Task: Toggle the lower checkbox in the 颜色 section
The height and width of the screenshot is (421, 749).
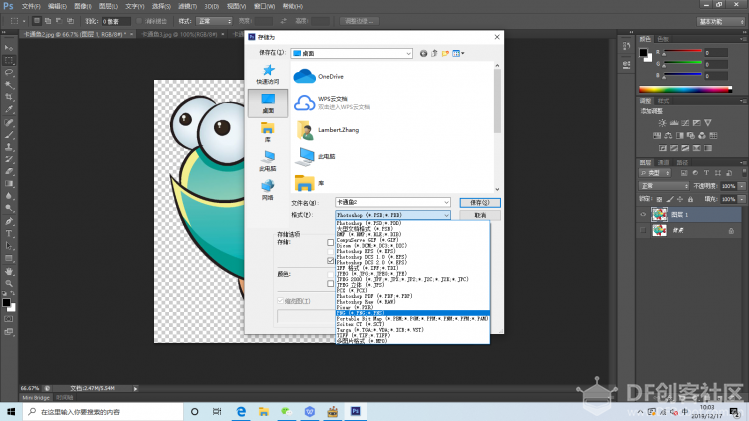Action: tap(331, 284)
